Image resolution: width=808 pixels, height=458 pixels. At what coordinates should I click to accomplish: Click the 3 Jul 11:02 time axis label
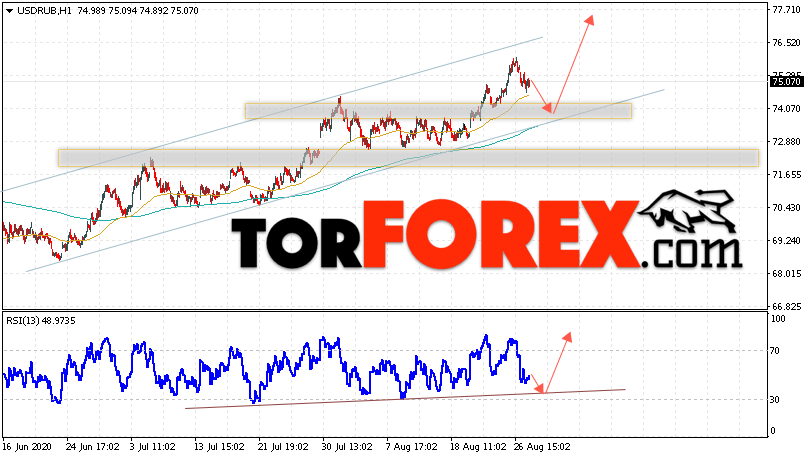(x=154, y=446)
